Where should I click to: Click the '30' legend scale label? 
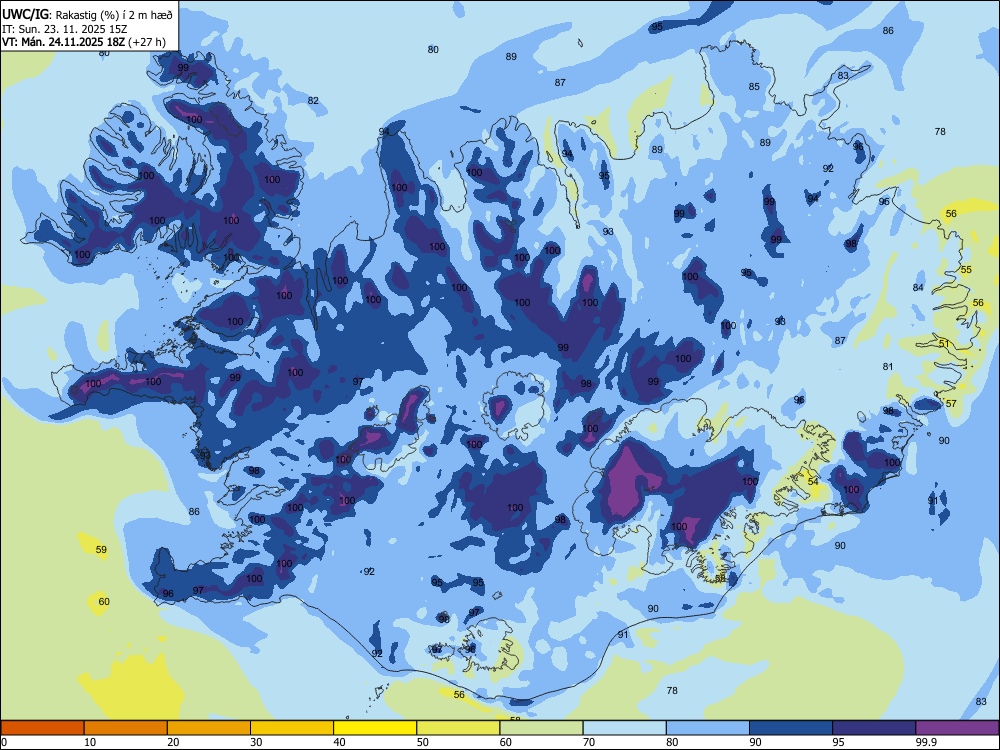coord(256,742)
